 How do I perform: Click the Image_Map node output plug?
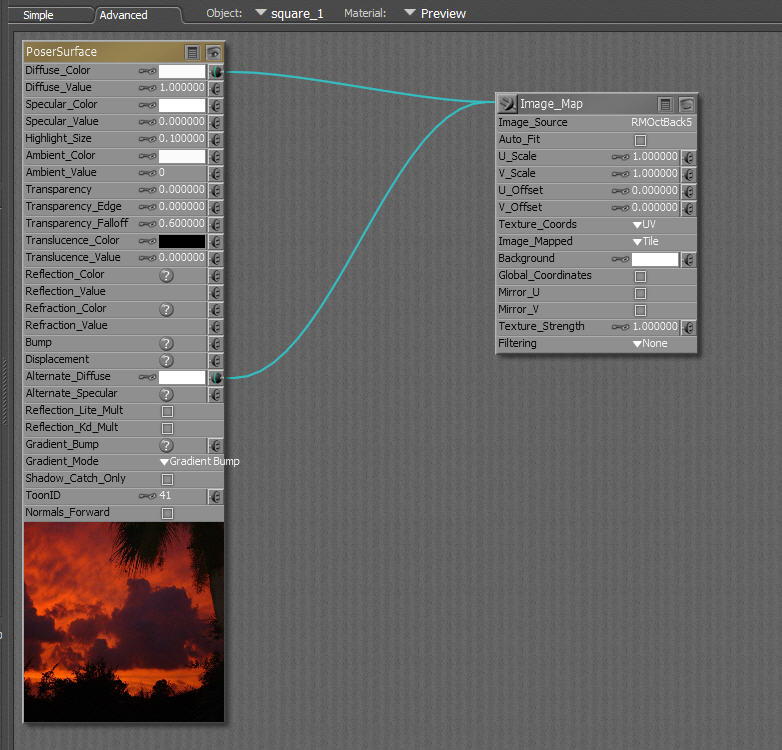[x=507, y=103]
